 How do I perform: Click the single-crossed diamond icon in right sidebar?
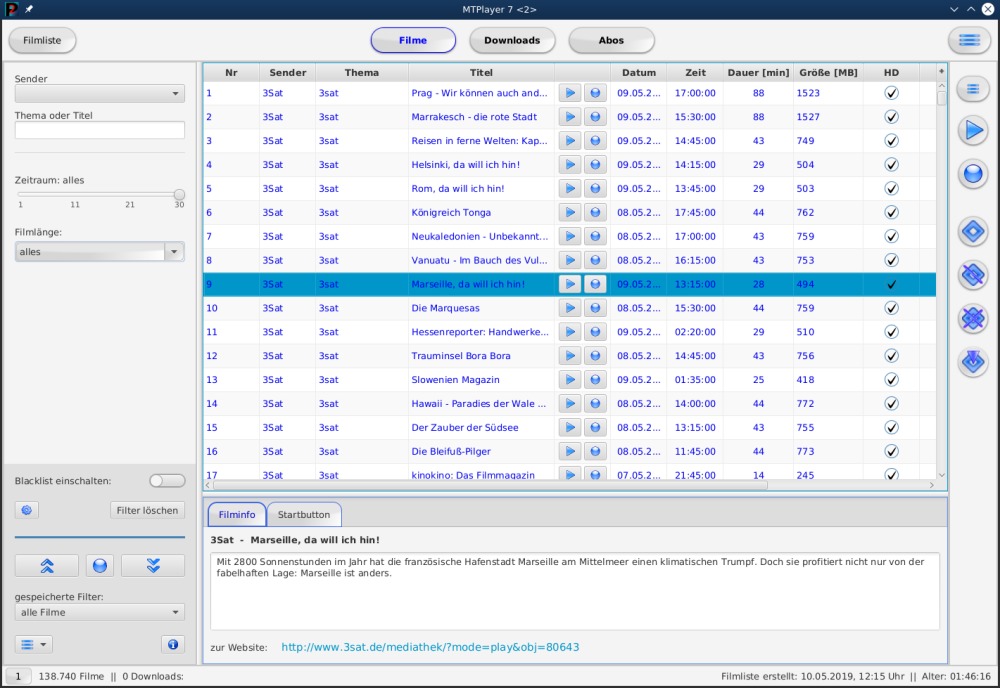[x=973, y=275]
